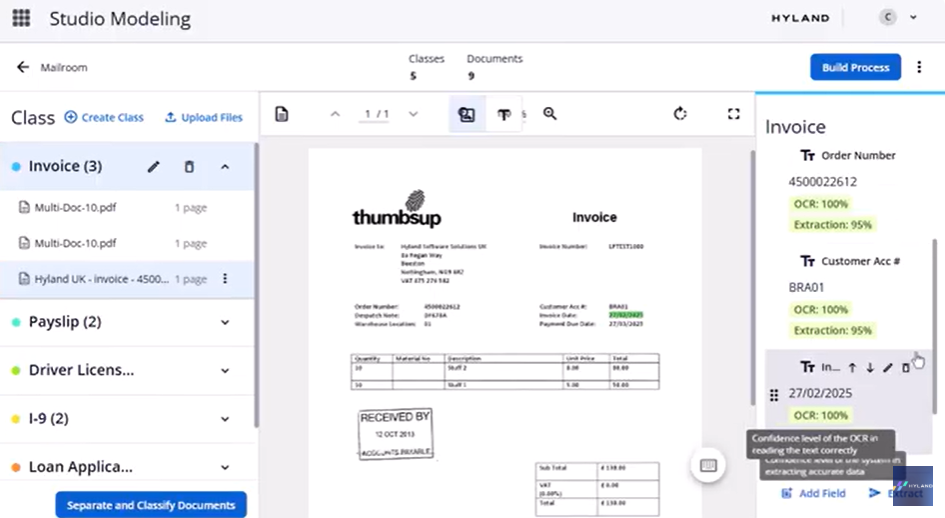945x518 pixels.
Task: Toggle the image view mode button
Action: click(x=466, y=114)
